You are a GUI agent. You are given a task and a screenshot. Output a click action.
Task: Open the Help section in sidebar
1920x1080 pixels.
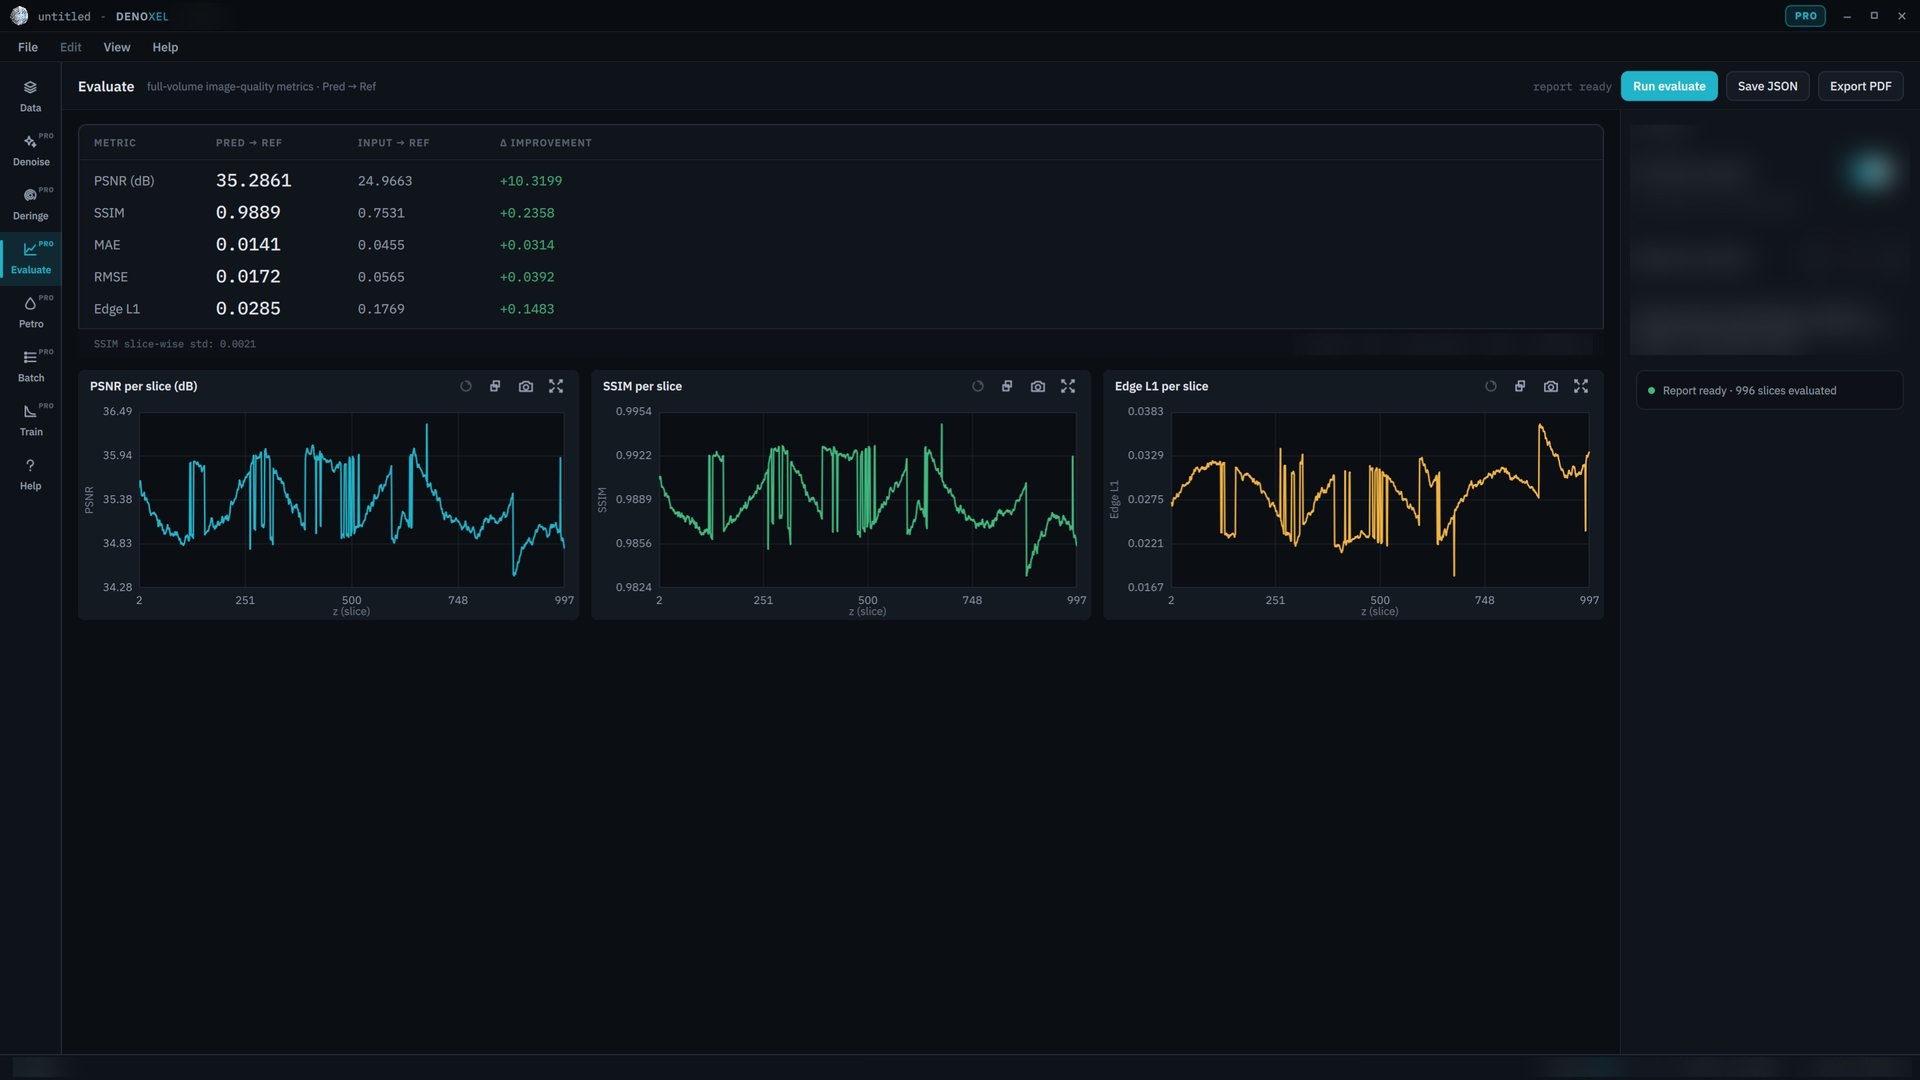pyautogui.click(x=30, y=474)
